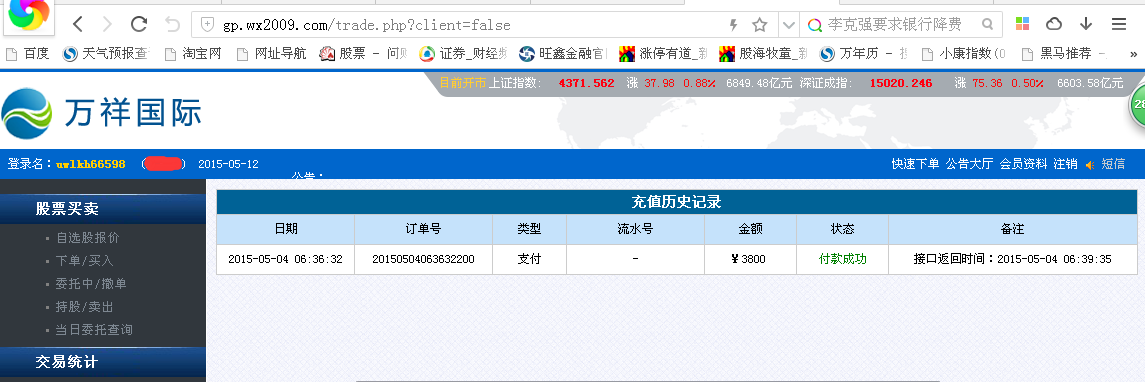The height and width of the screenshot is (382, 1145).
Task: Click the undo closed tab arrow icon
Action: pyautogui.click(x=172, y=25)
